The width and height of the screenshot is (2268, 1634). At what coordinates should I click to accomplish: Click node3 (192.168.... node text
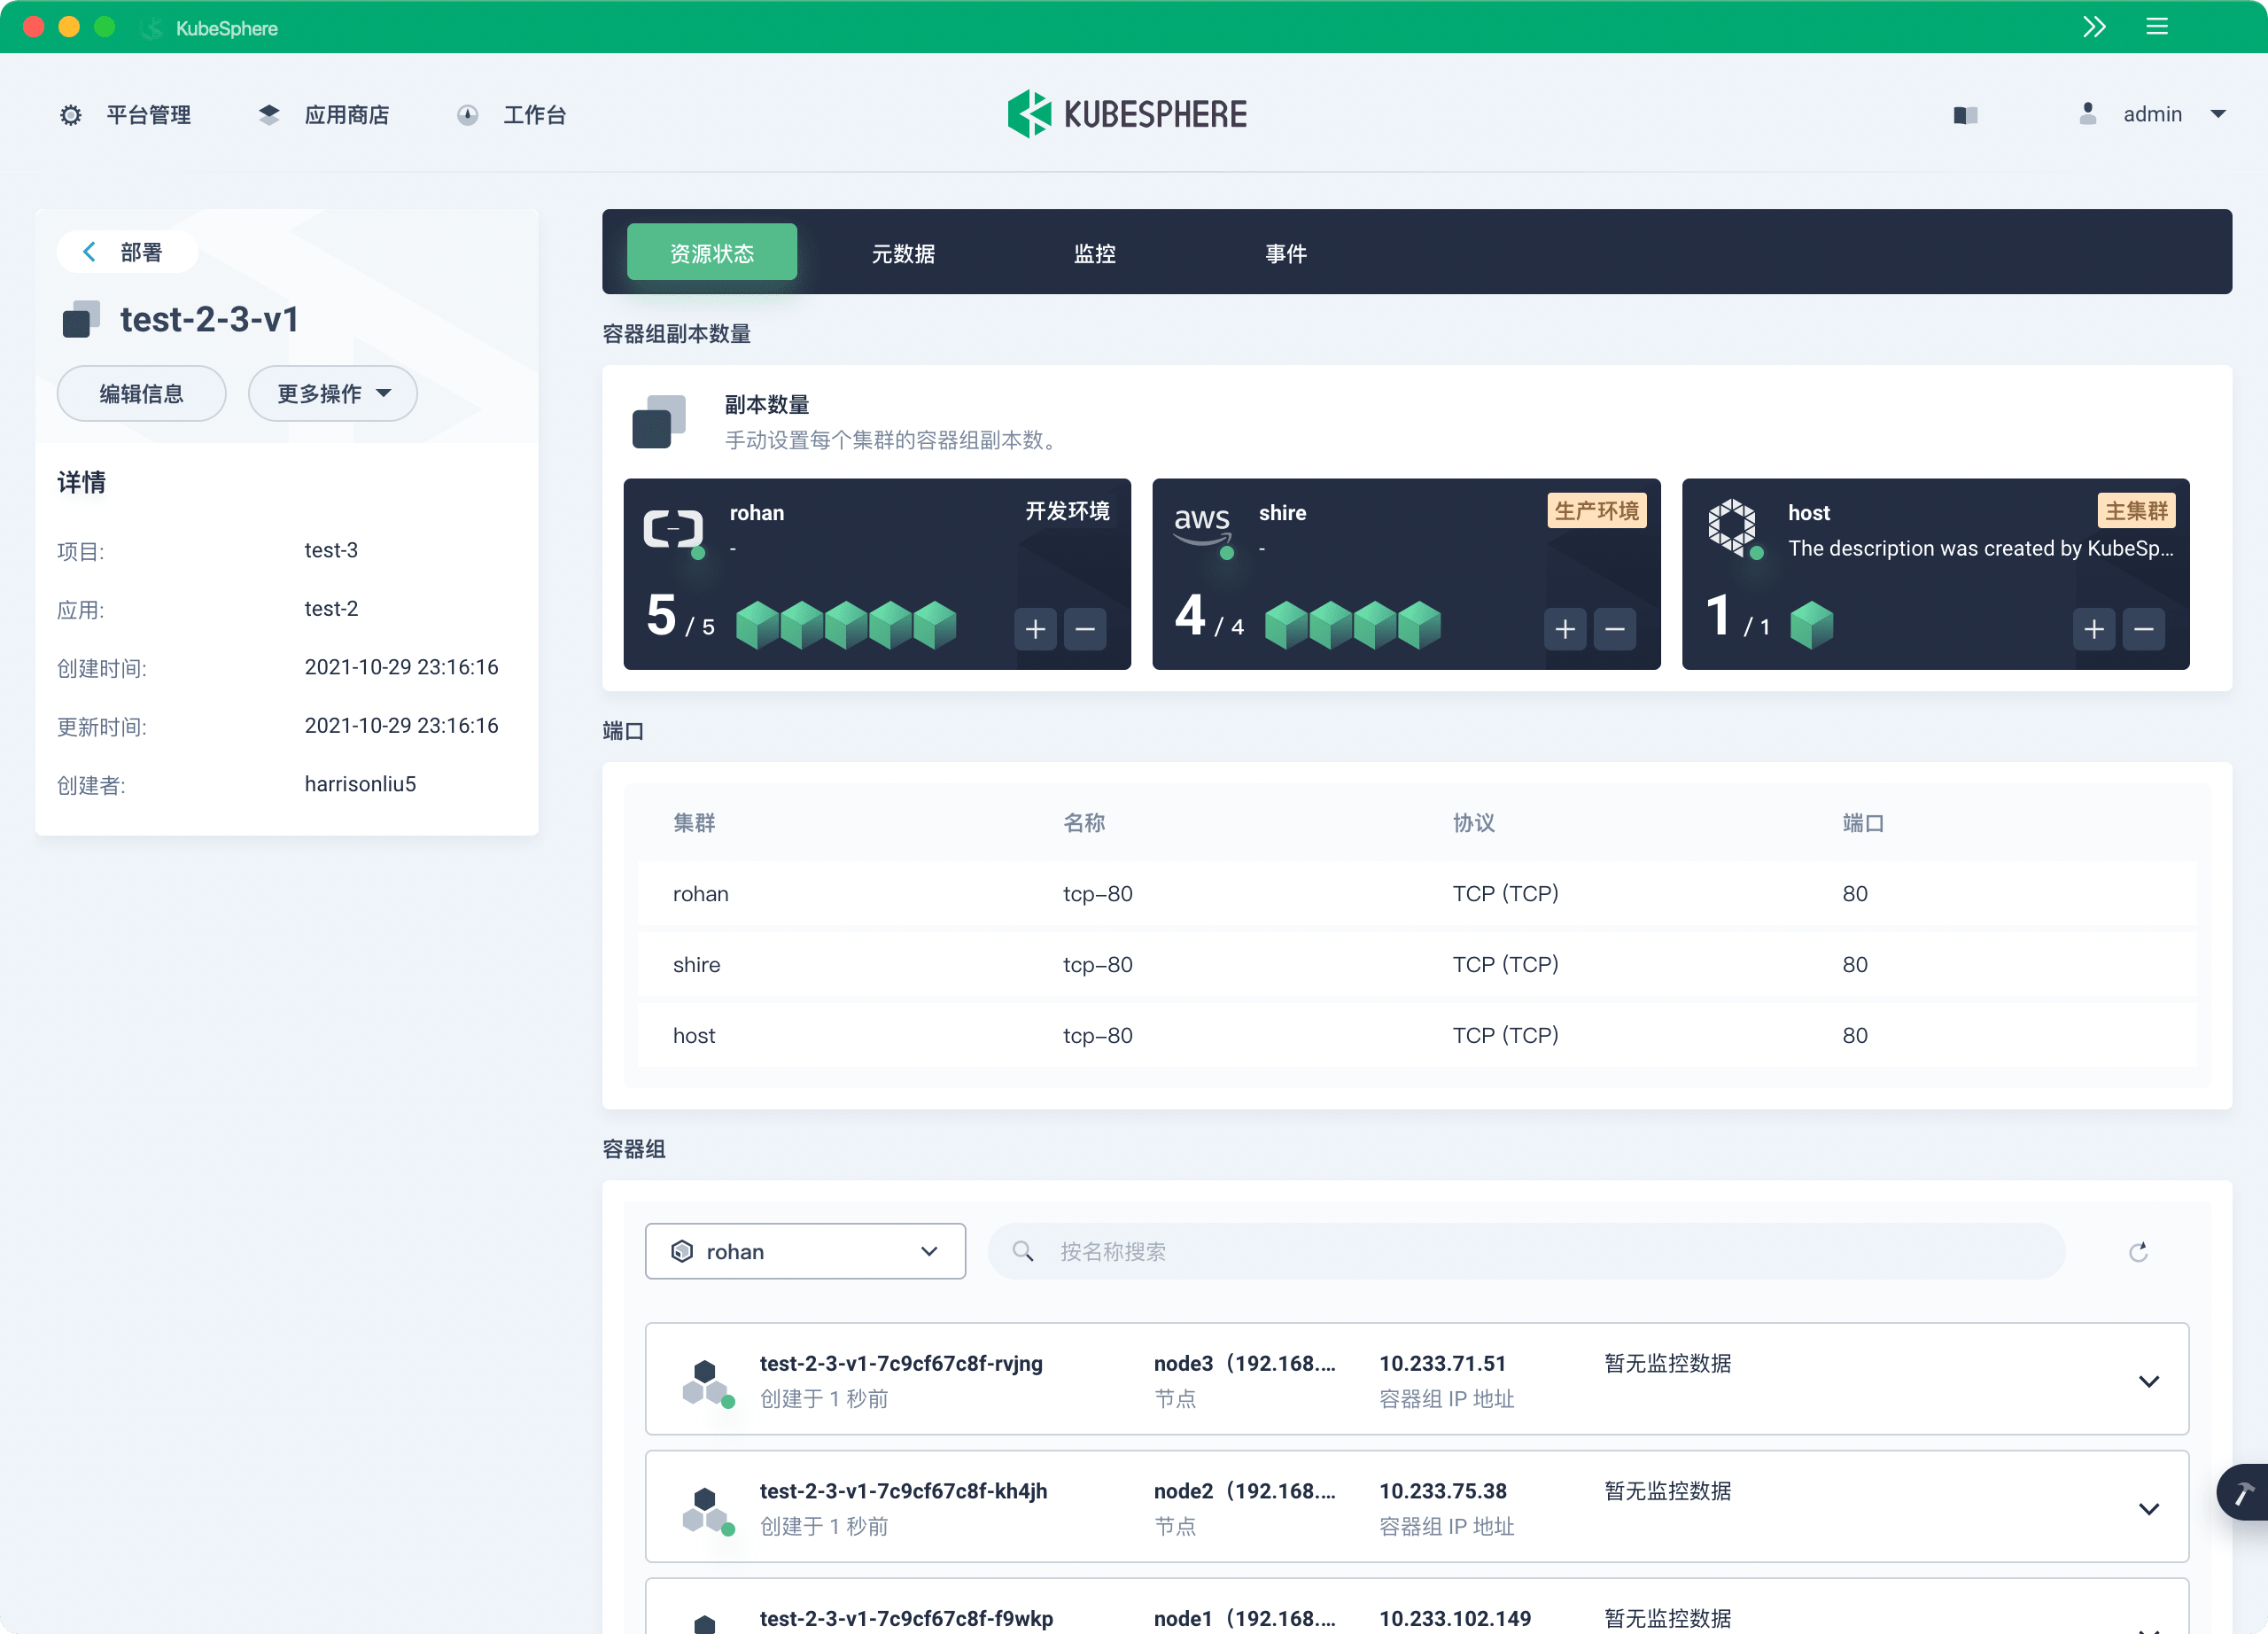[1244, 1363]
